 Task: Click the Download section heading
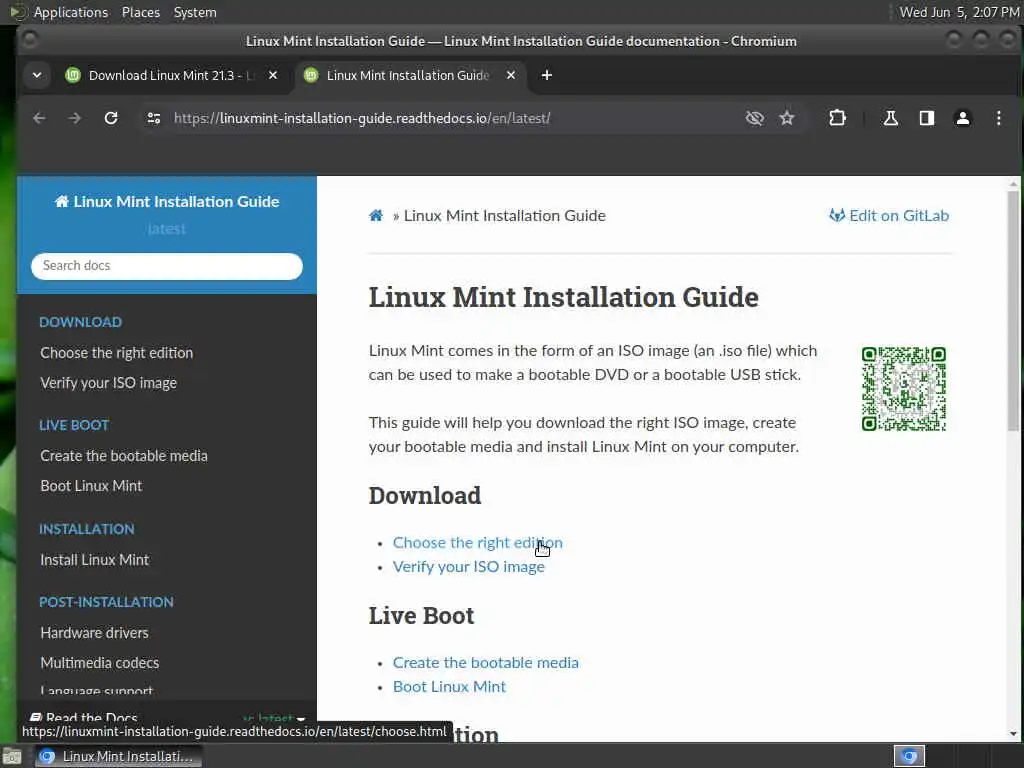click(424, 496)
